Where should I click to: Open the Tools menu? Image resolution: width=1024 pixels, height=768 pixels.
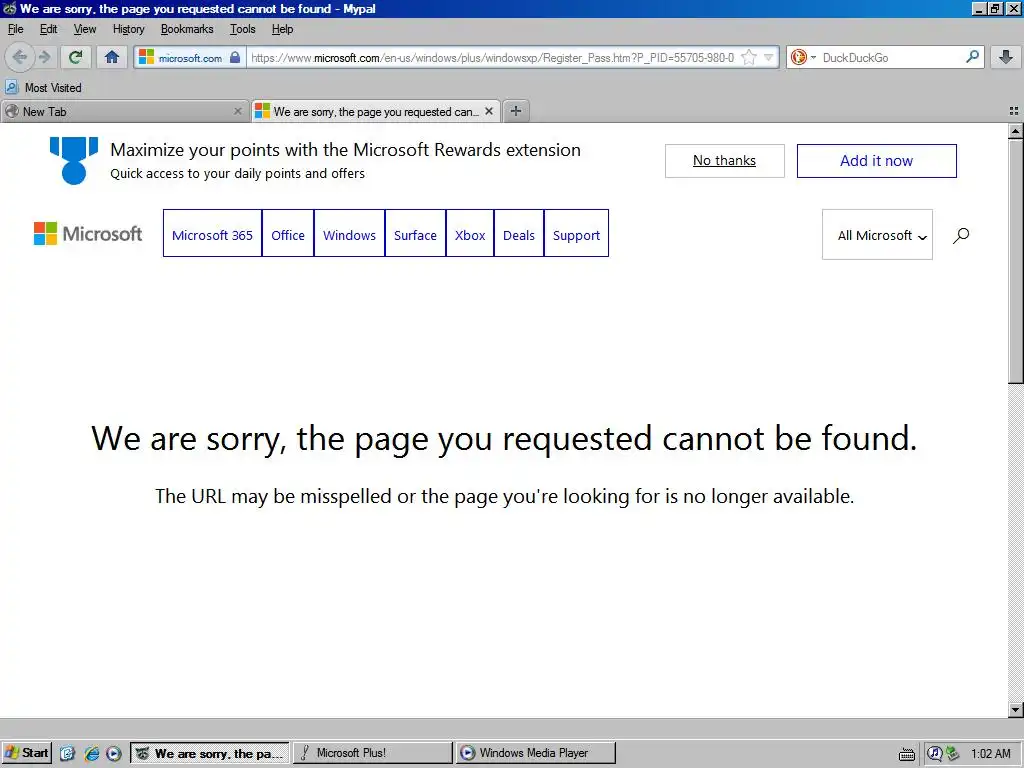pyautogui.click(x=242, y=29)
